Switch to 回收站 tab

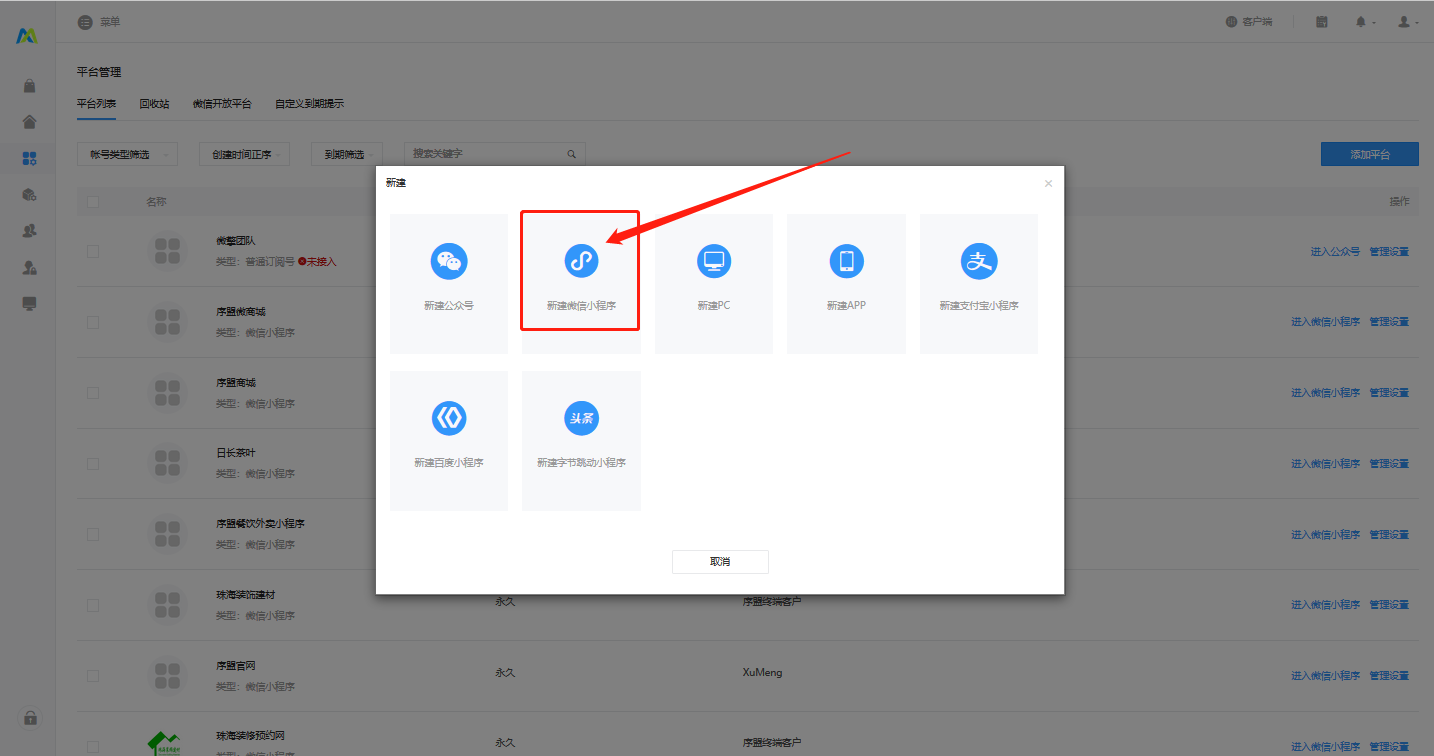click(x=154, y=104)
